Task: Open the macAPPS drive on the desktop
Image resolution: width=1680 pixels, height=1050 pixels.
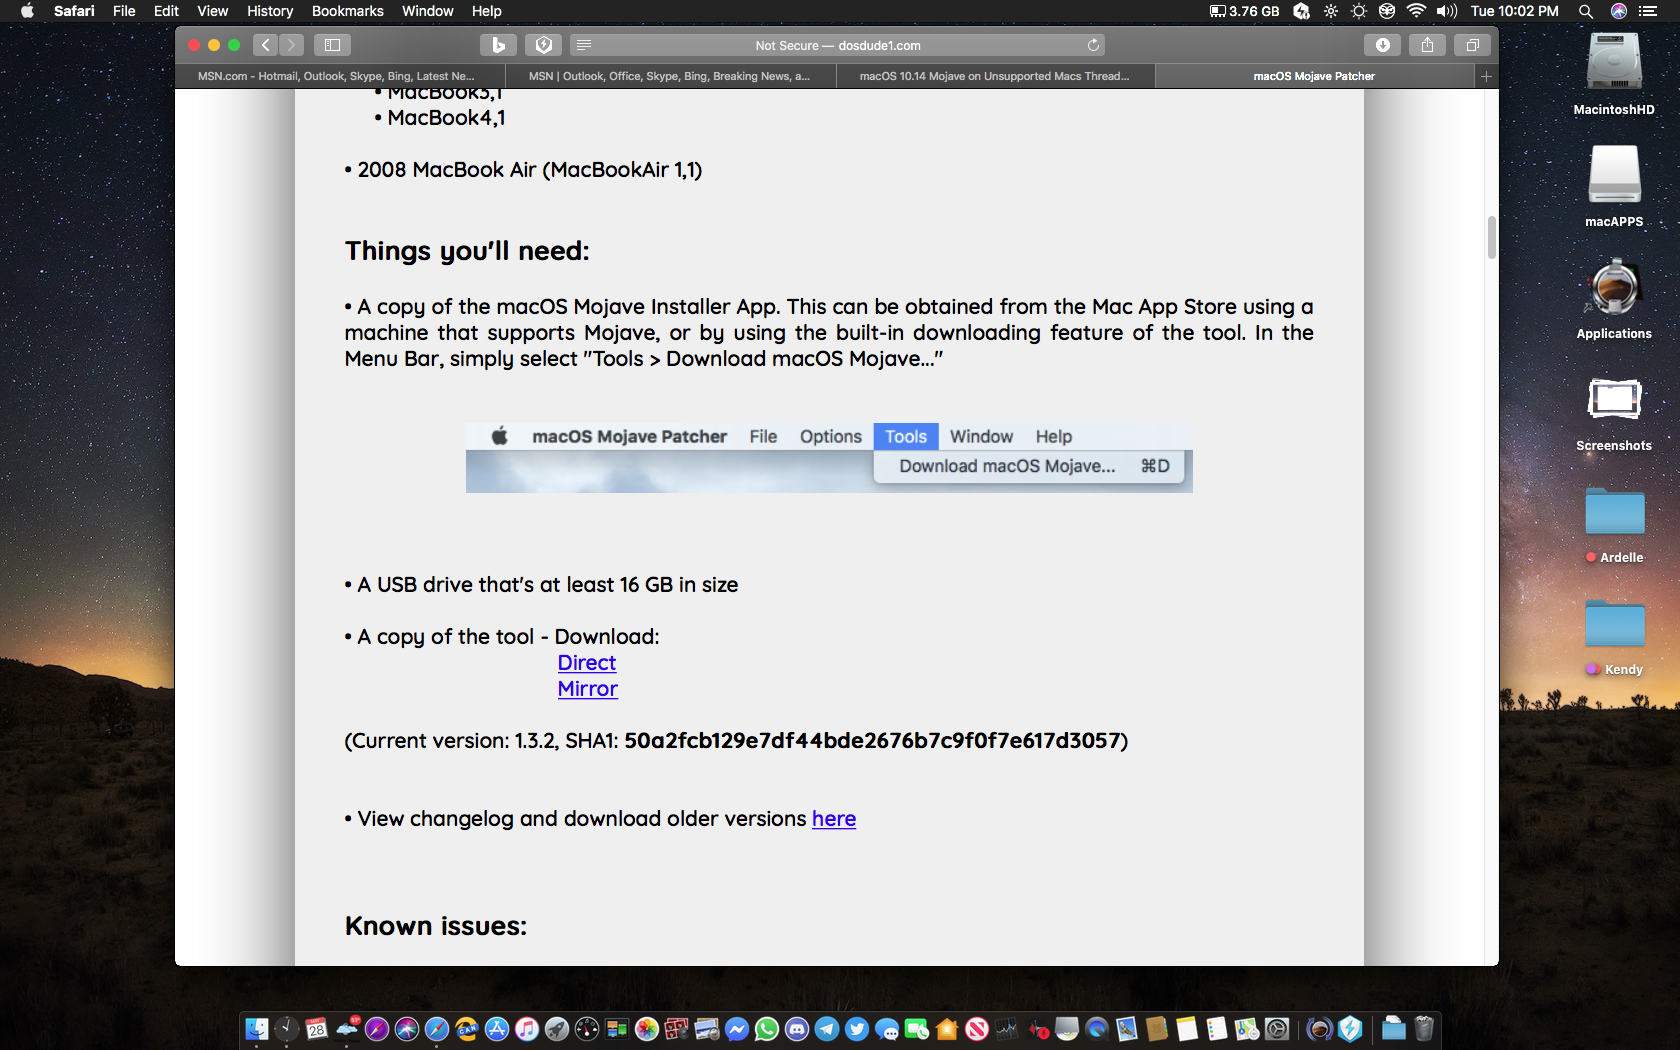Action: click(x=1614, y=176)
